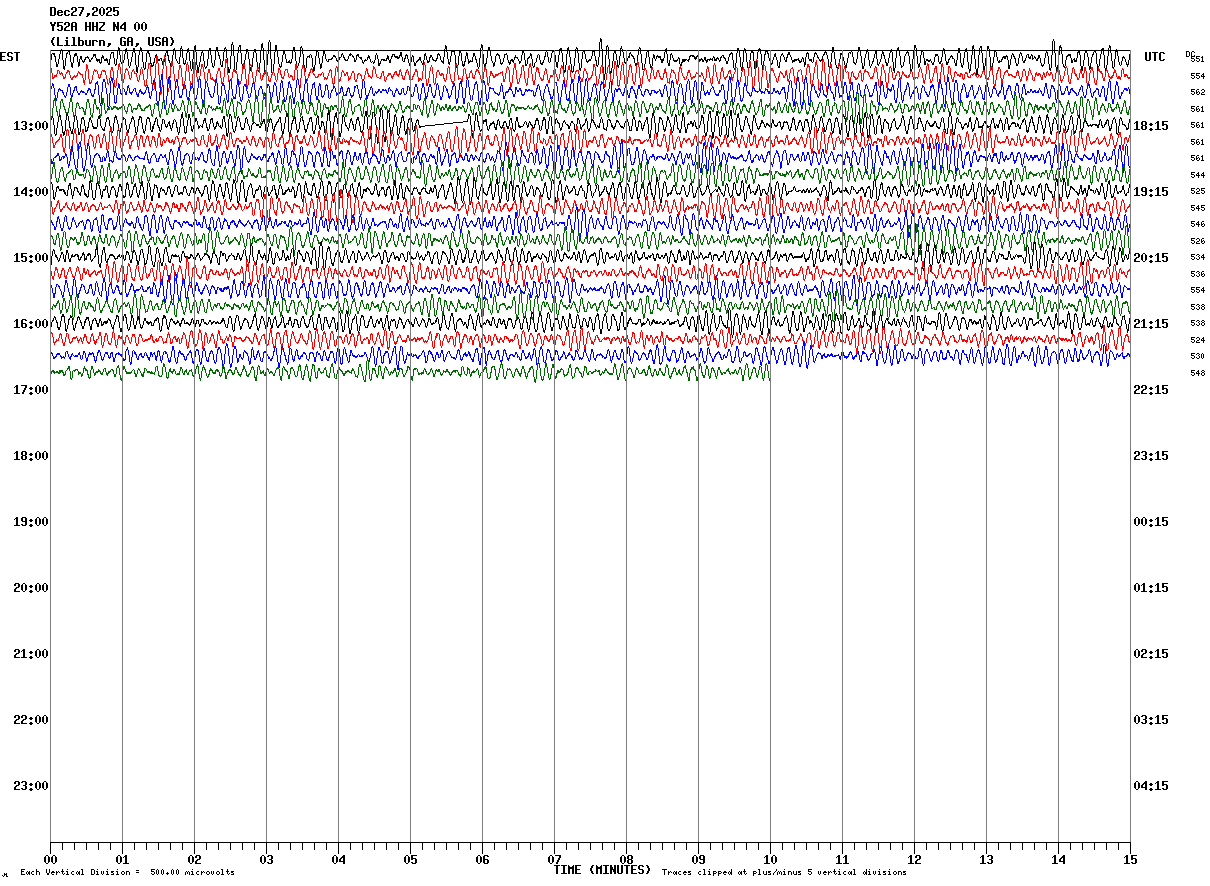Viewport: 1210px width, 886px height.
Task: Click the 22:15 UTC time label
Action: point(1151,390)
